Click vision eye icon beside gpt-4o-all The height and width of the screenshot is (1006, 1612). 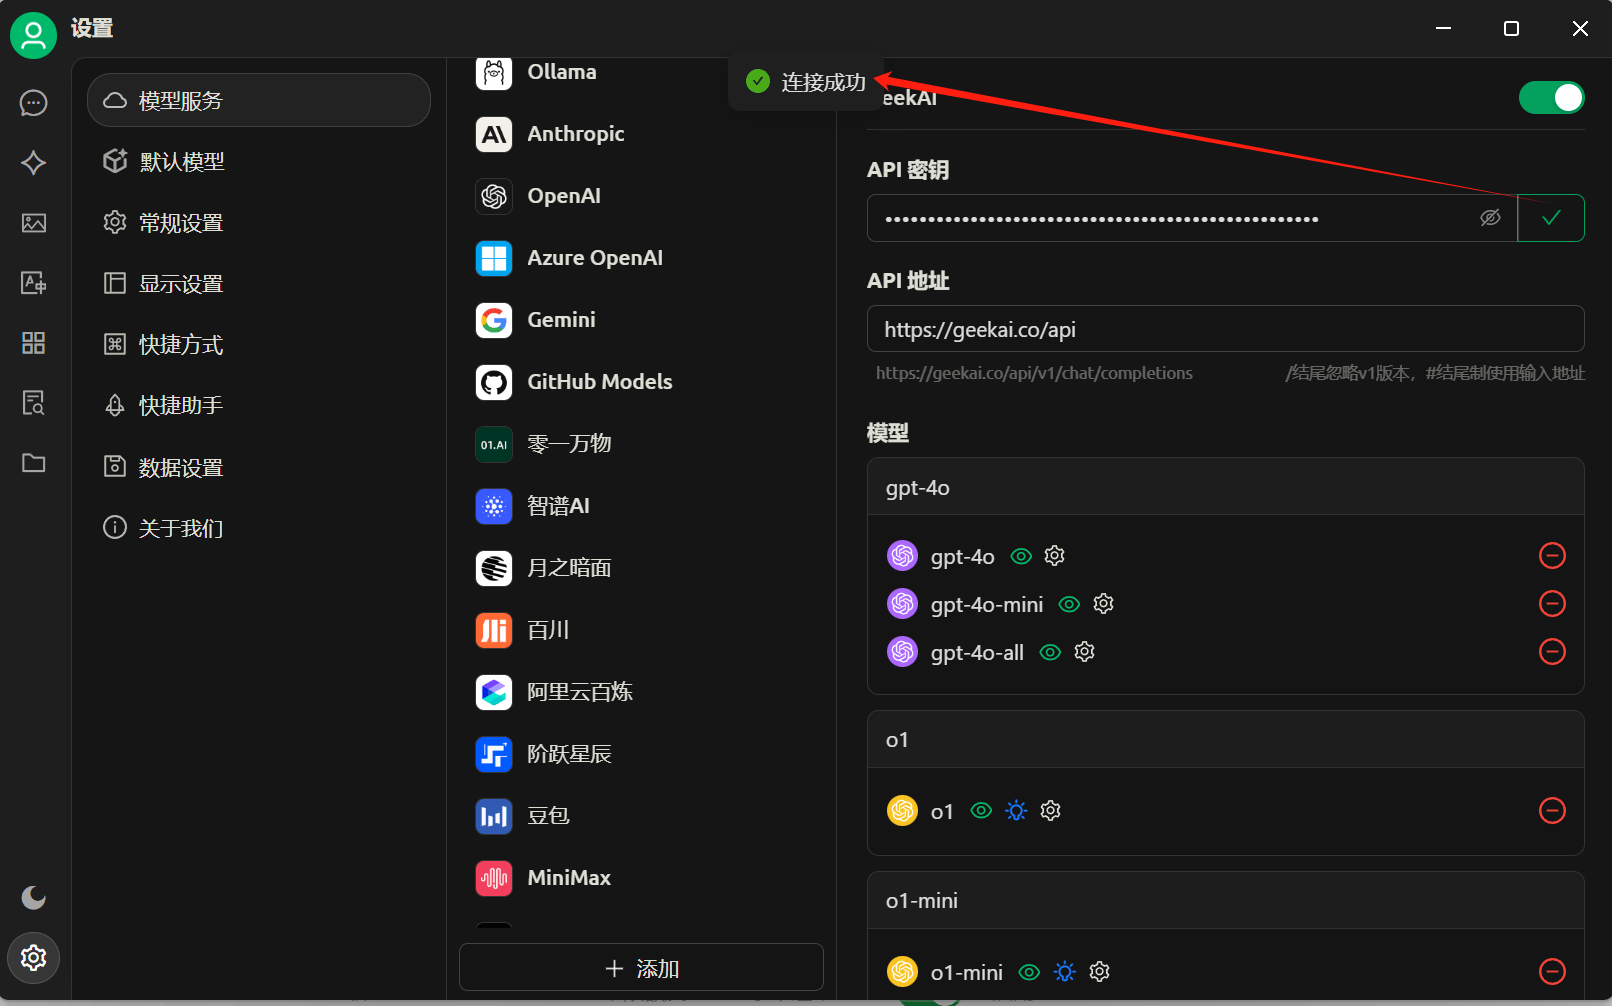(1050, 652)
